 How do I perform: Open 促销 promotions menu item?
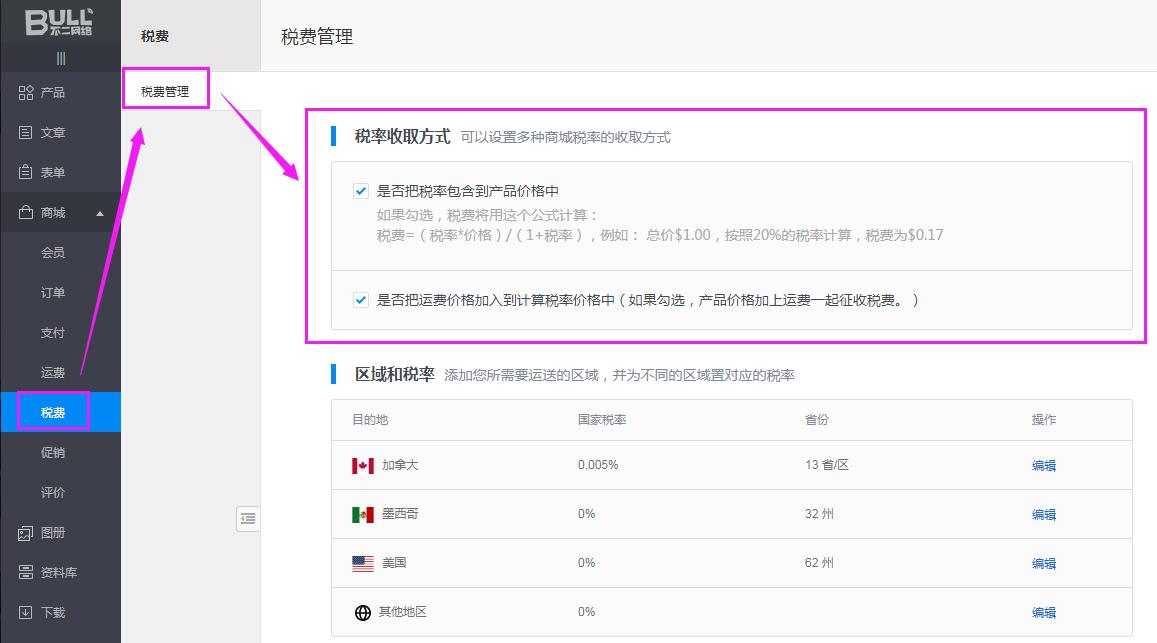(53, 452)
